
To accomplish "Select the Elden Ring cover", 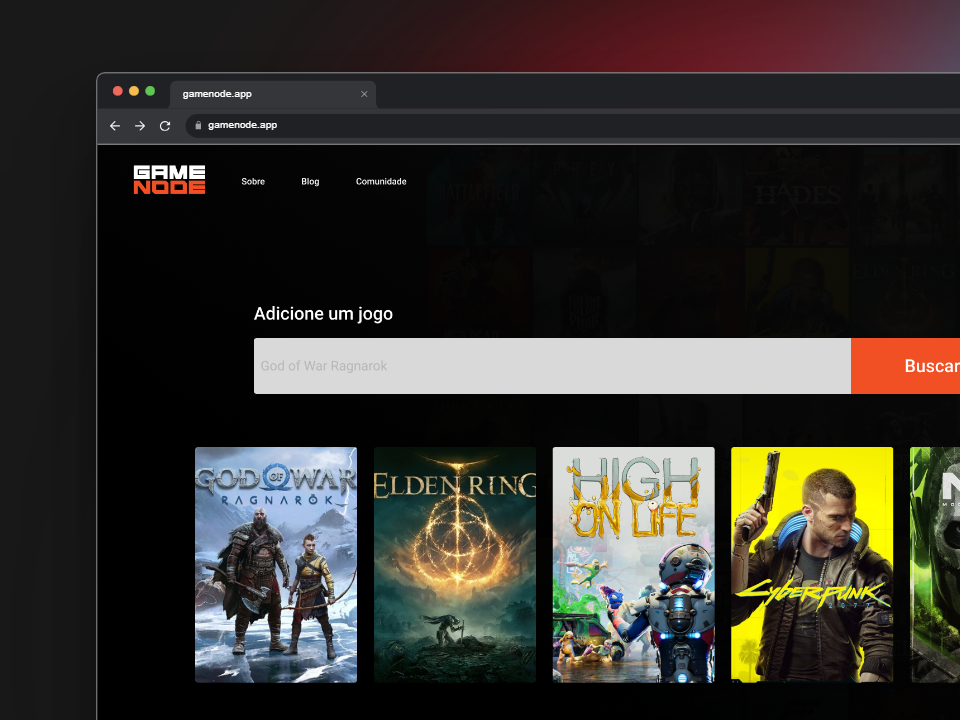I will pyautogui.click(x=455, y=564).
